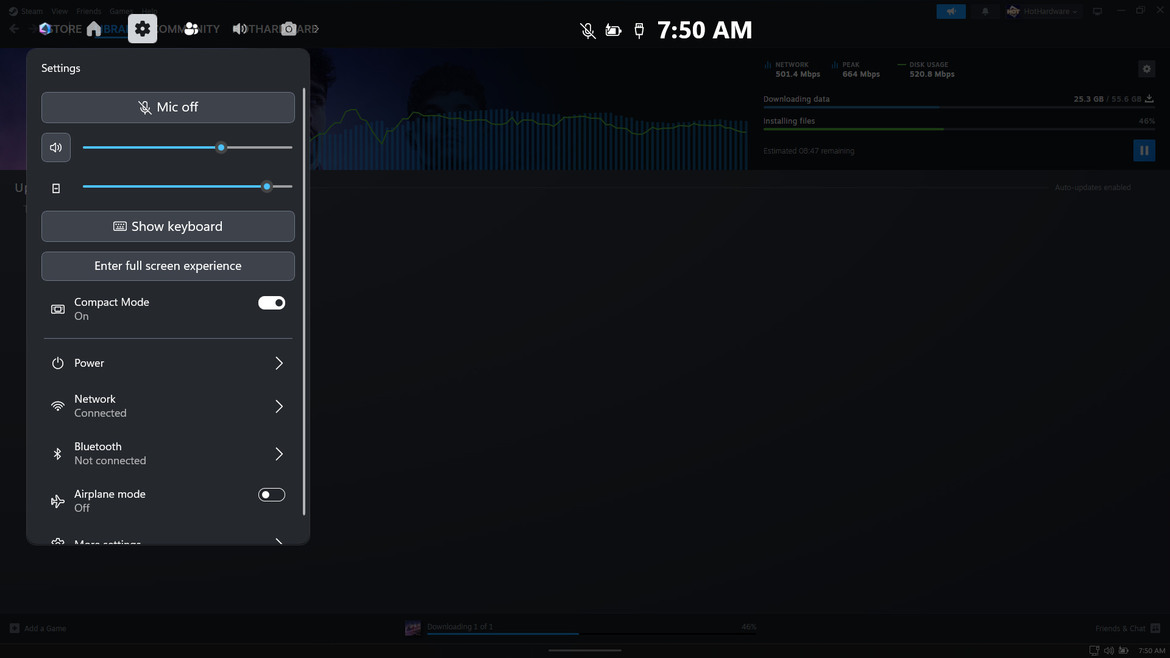Open the Friends people icon in overlay bar
Image resolution: width=1170 pixels, height=658 pixels.
coord(191,29)
